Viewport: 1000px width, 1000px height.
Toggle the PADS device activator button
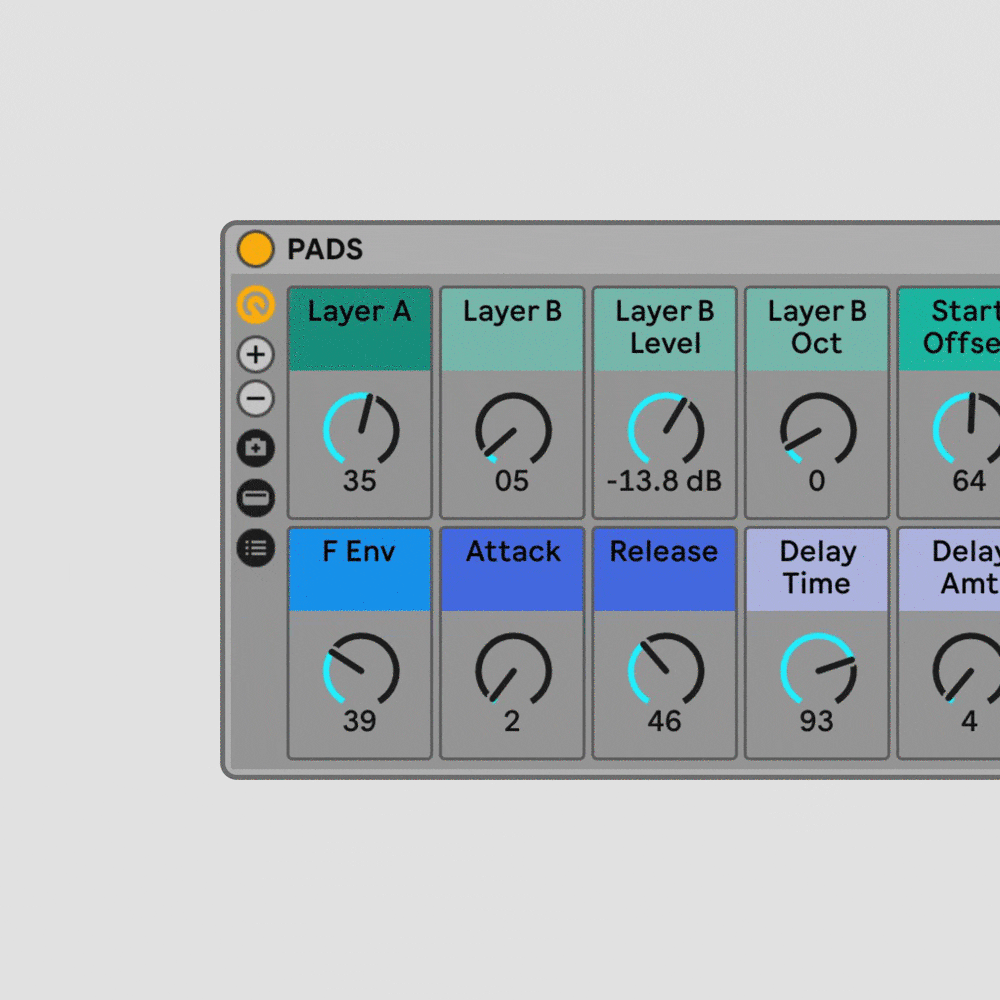click(255, 249)
